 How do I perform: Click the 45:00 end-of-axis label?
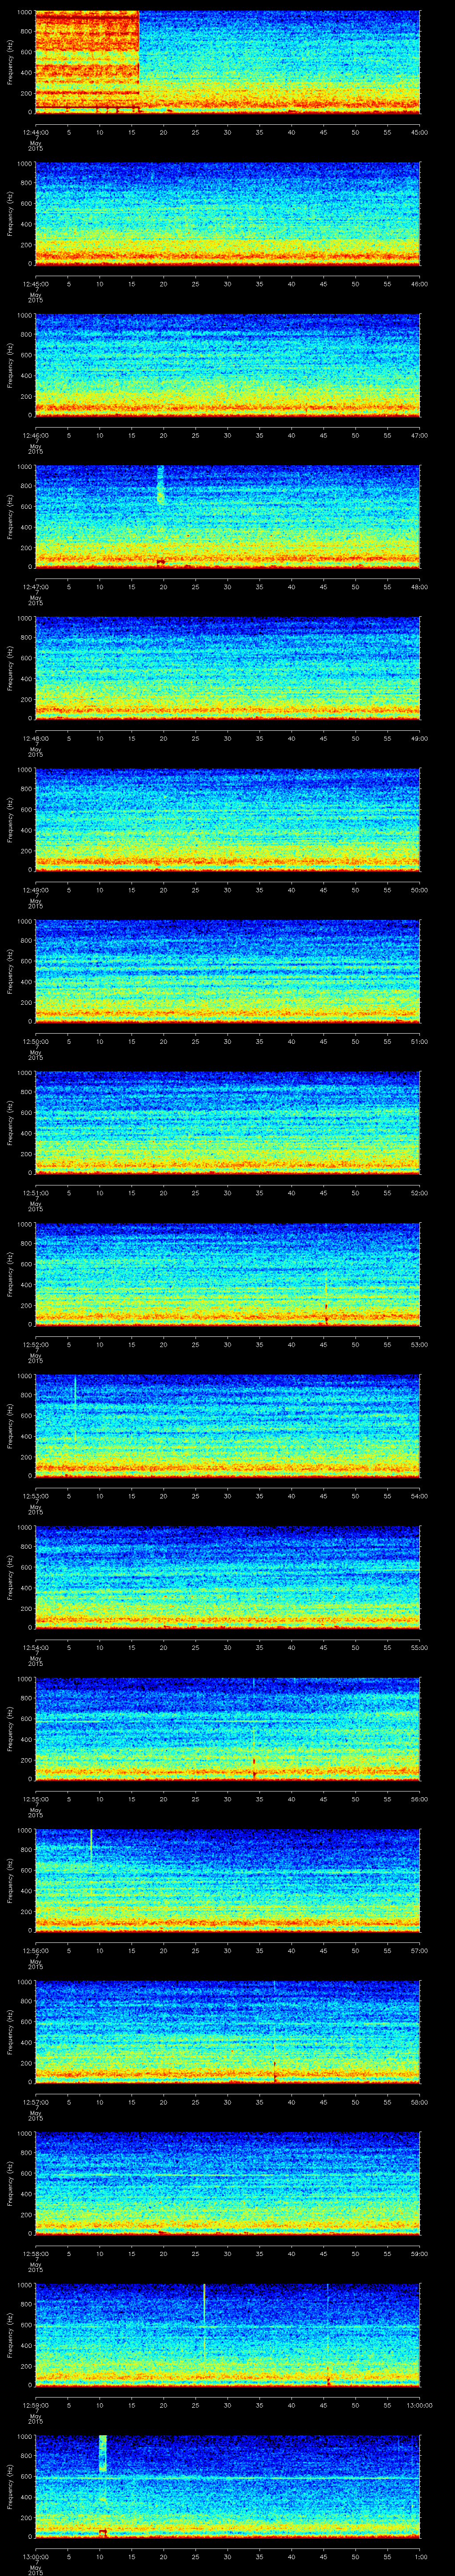click(419, 133)
